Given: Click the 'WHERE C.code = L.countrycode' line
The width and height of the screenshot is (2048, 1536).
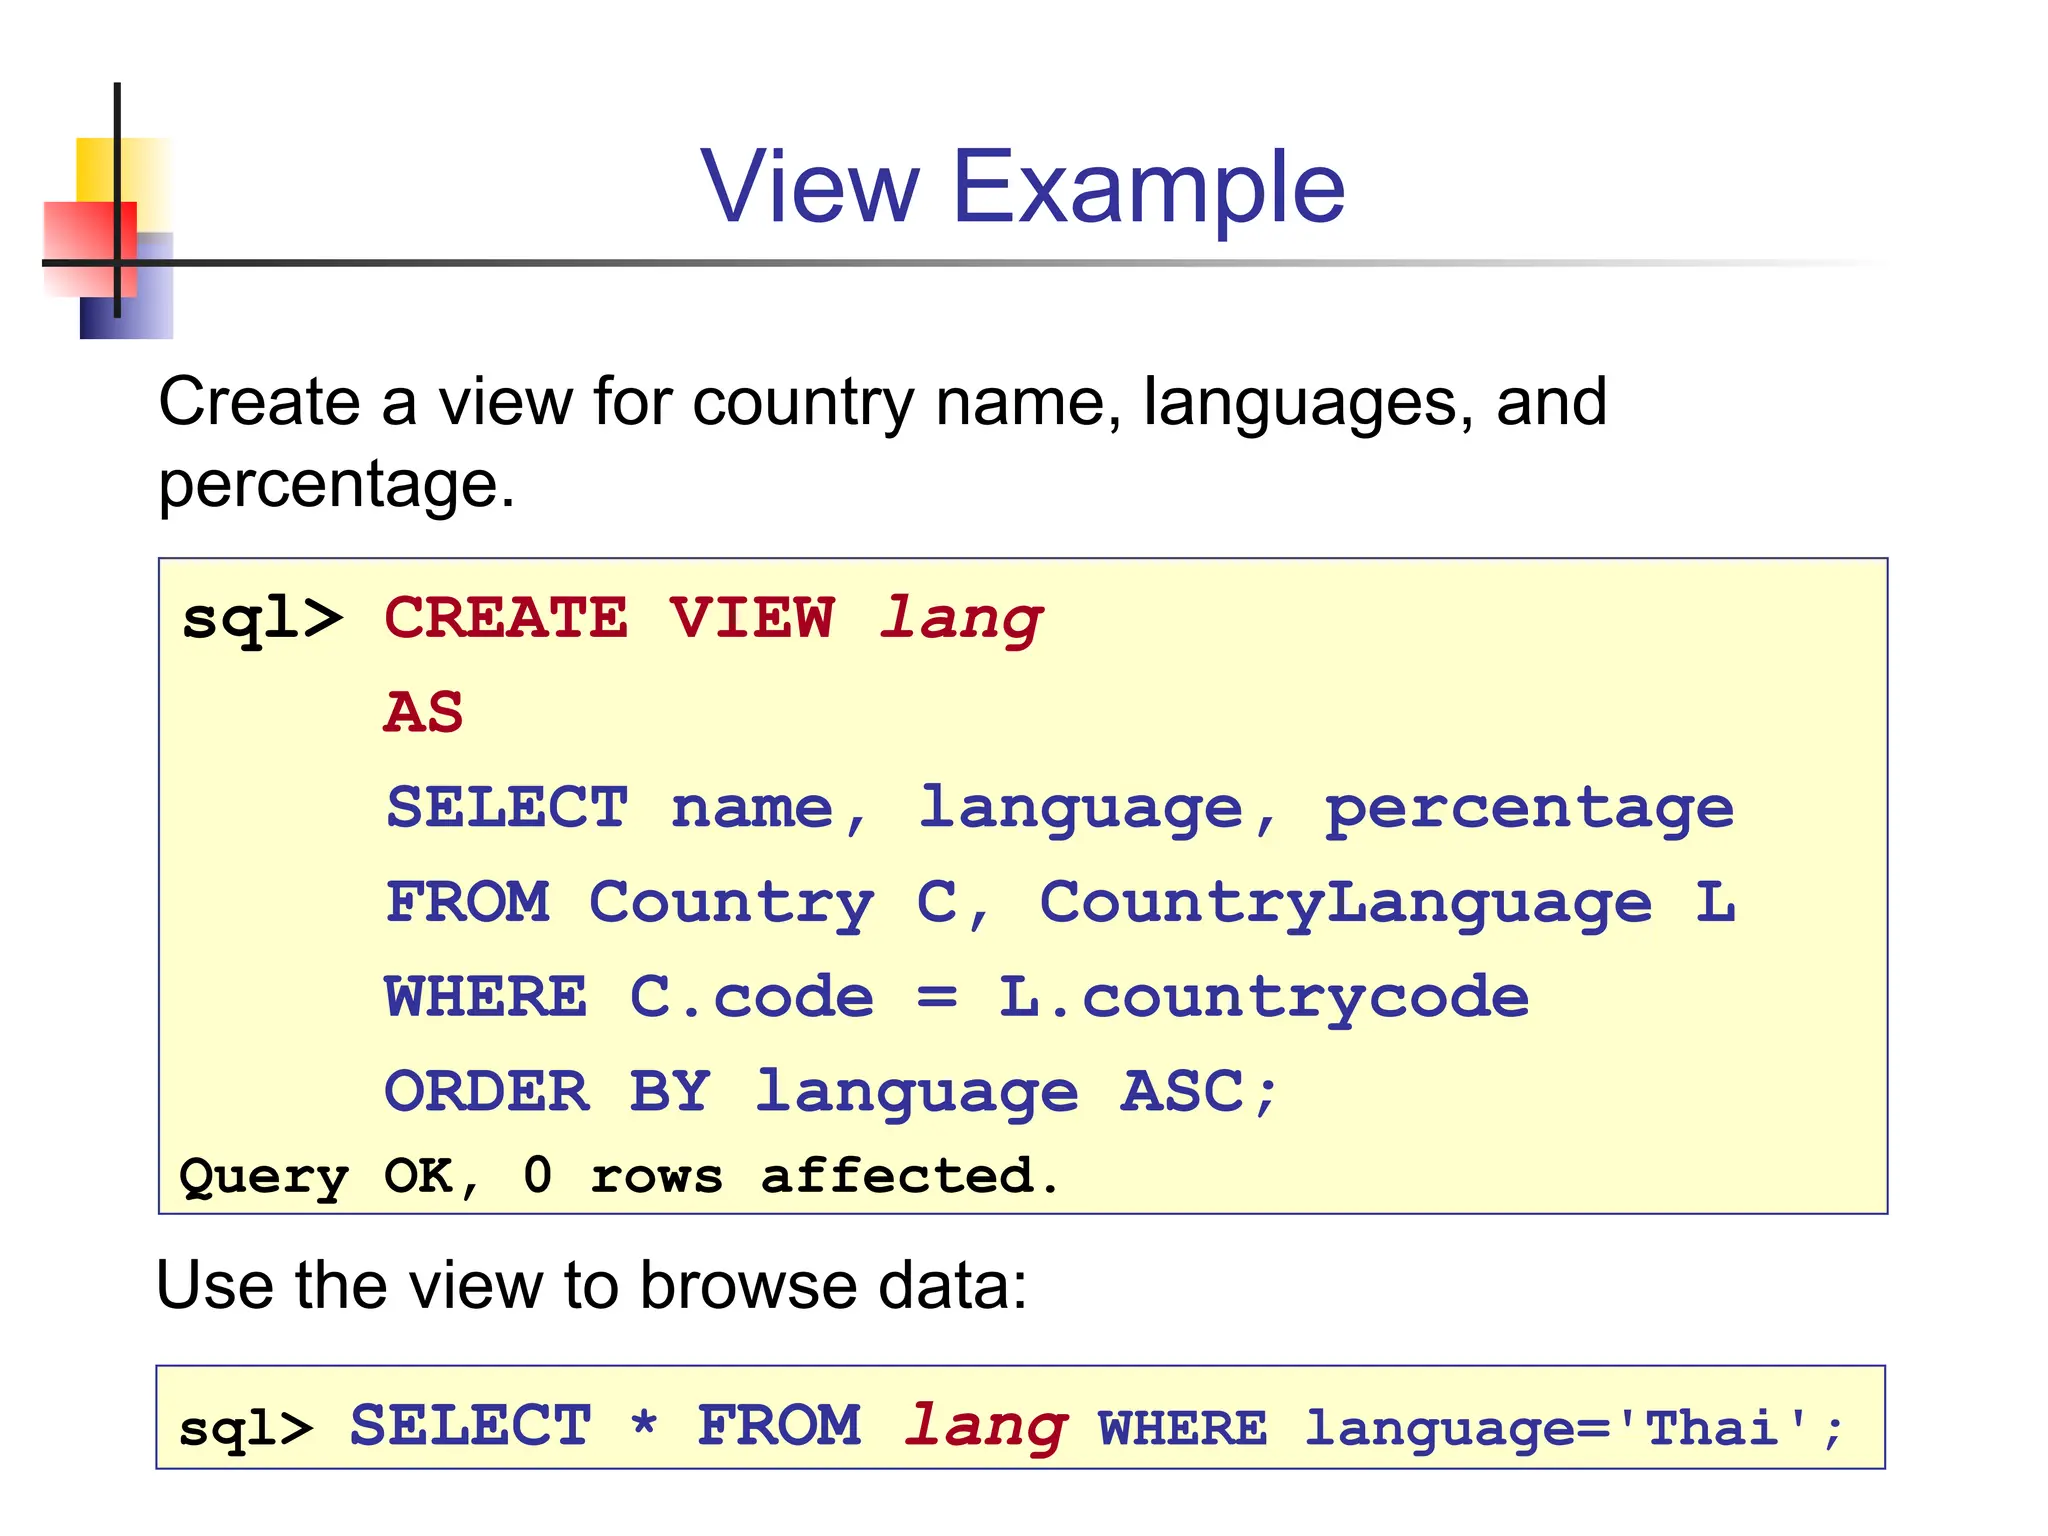Looking at the screenshot, I should tap(956, 998).
